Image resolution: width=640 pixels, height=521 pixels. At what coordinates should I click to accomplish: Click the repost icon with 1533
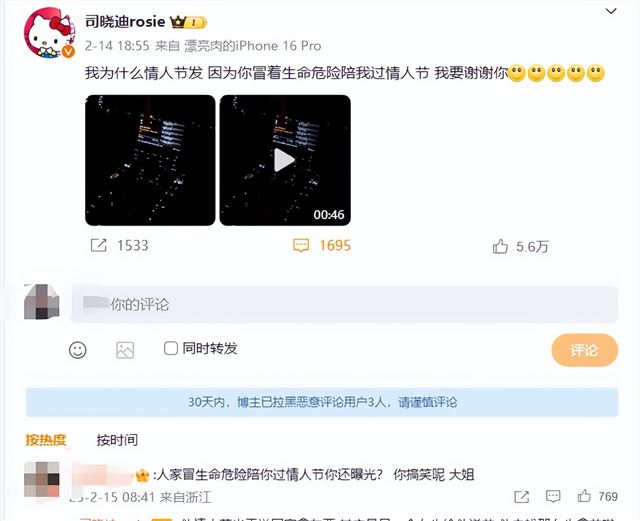[x=98, y=245]
